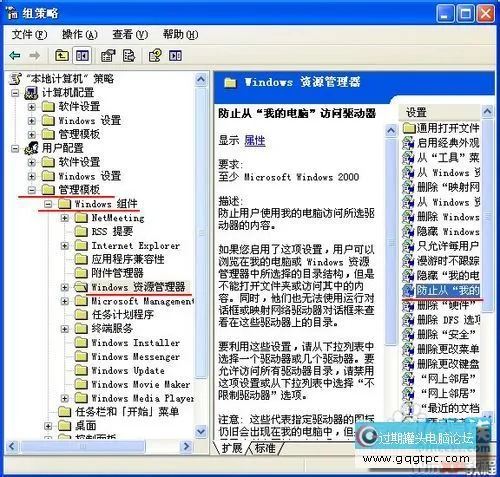Toggle the Show/Hide console tree icon

pyautogui.click(x=82, y=55)
